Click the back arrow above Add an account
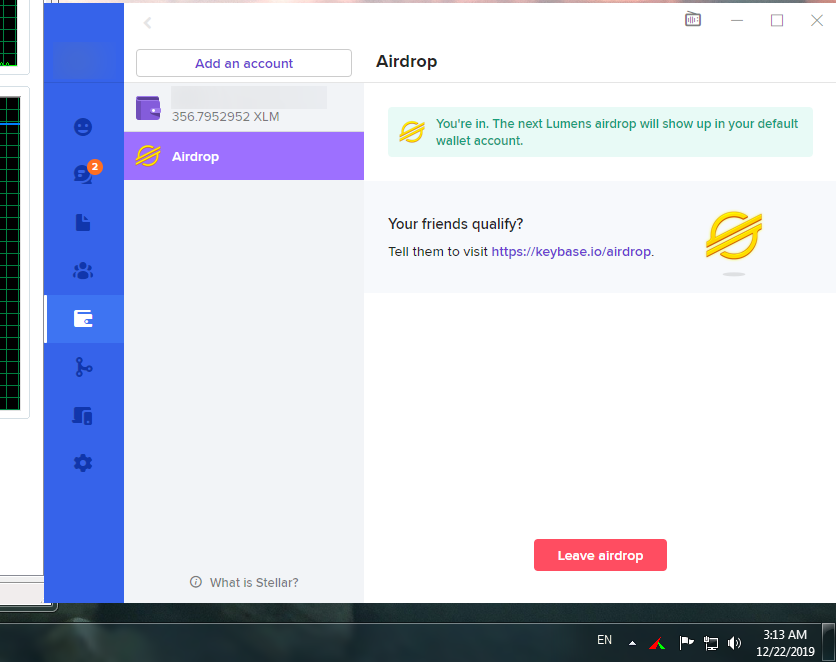The image size is (836, 662). pos(148,22)
